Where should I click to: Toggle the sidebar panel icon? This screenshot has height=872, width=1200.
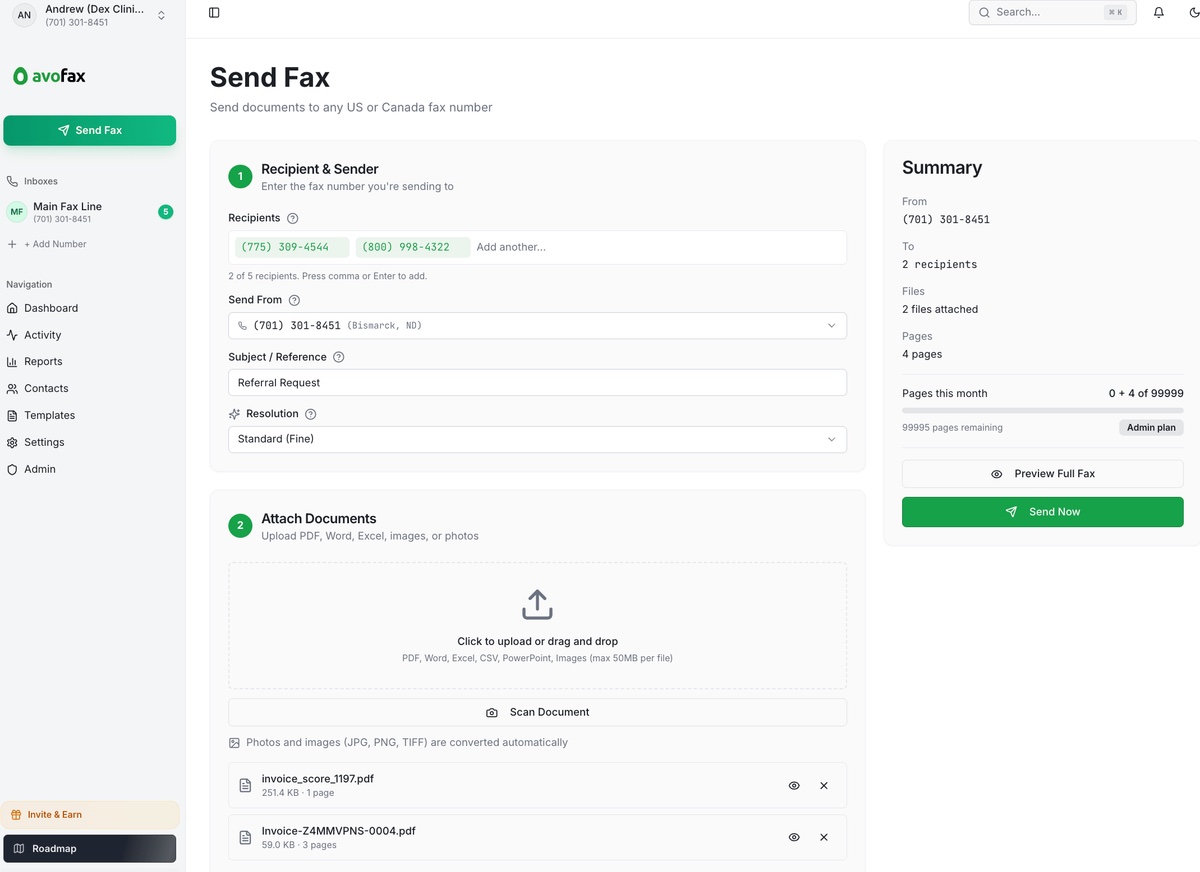pyautogui.click(x=214, y=13)
